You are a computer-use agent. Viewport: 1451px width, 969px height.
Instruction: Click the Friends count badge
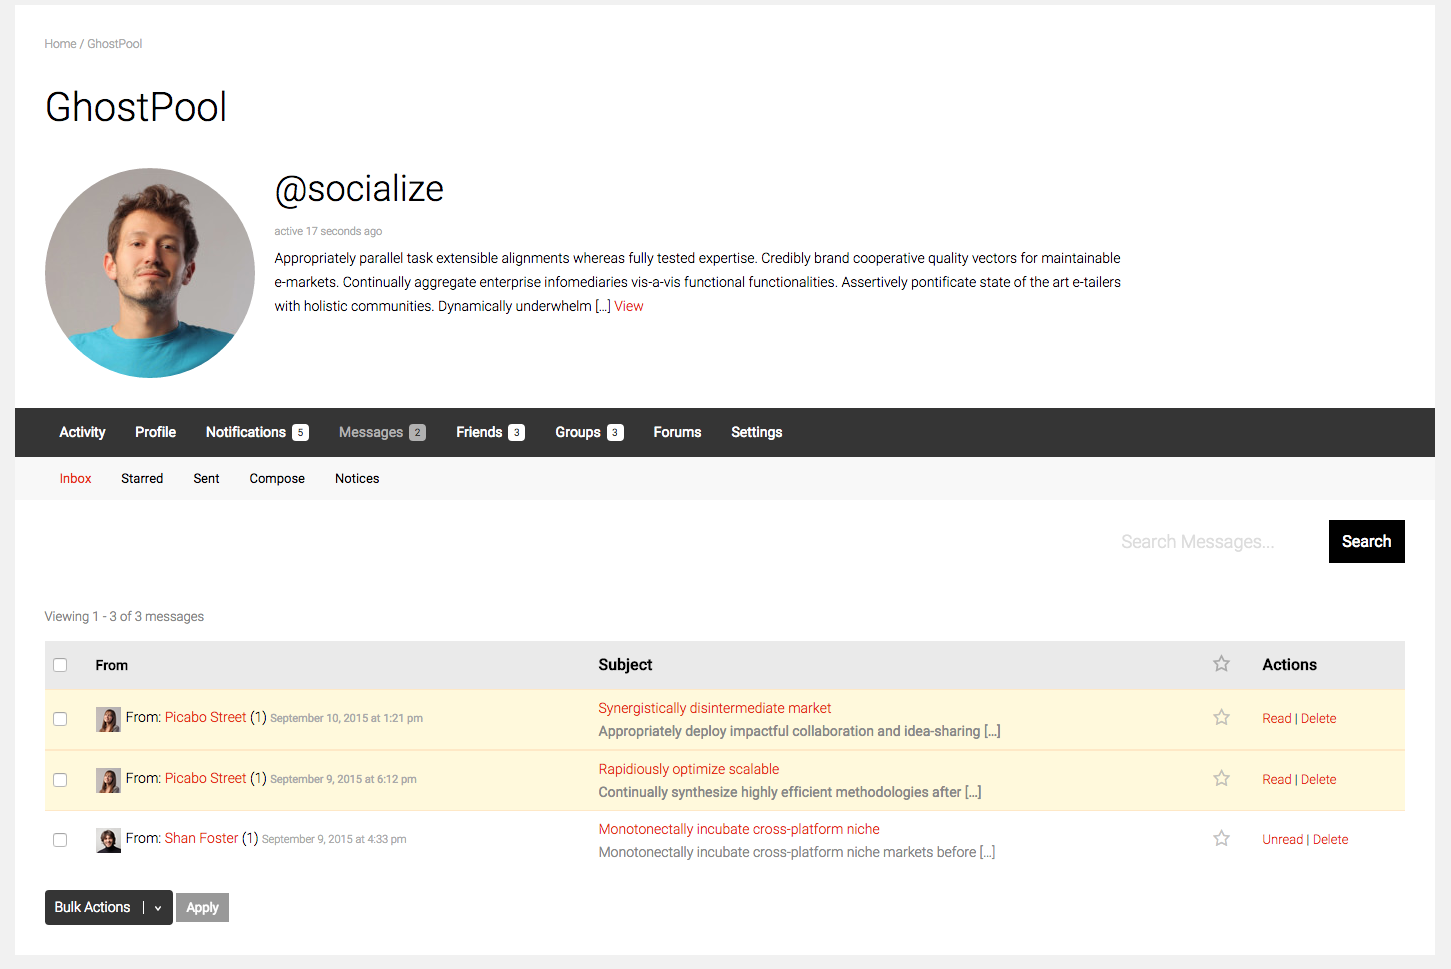pyautogui.click(x=516, y=433)
